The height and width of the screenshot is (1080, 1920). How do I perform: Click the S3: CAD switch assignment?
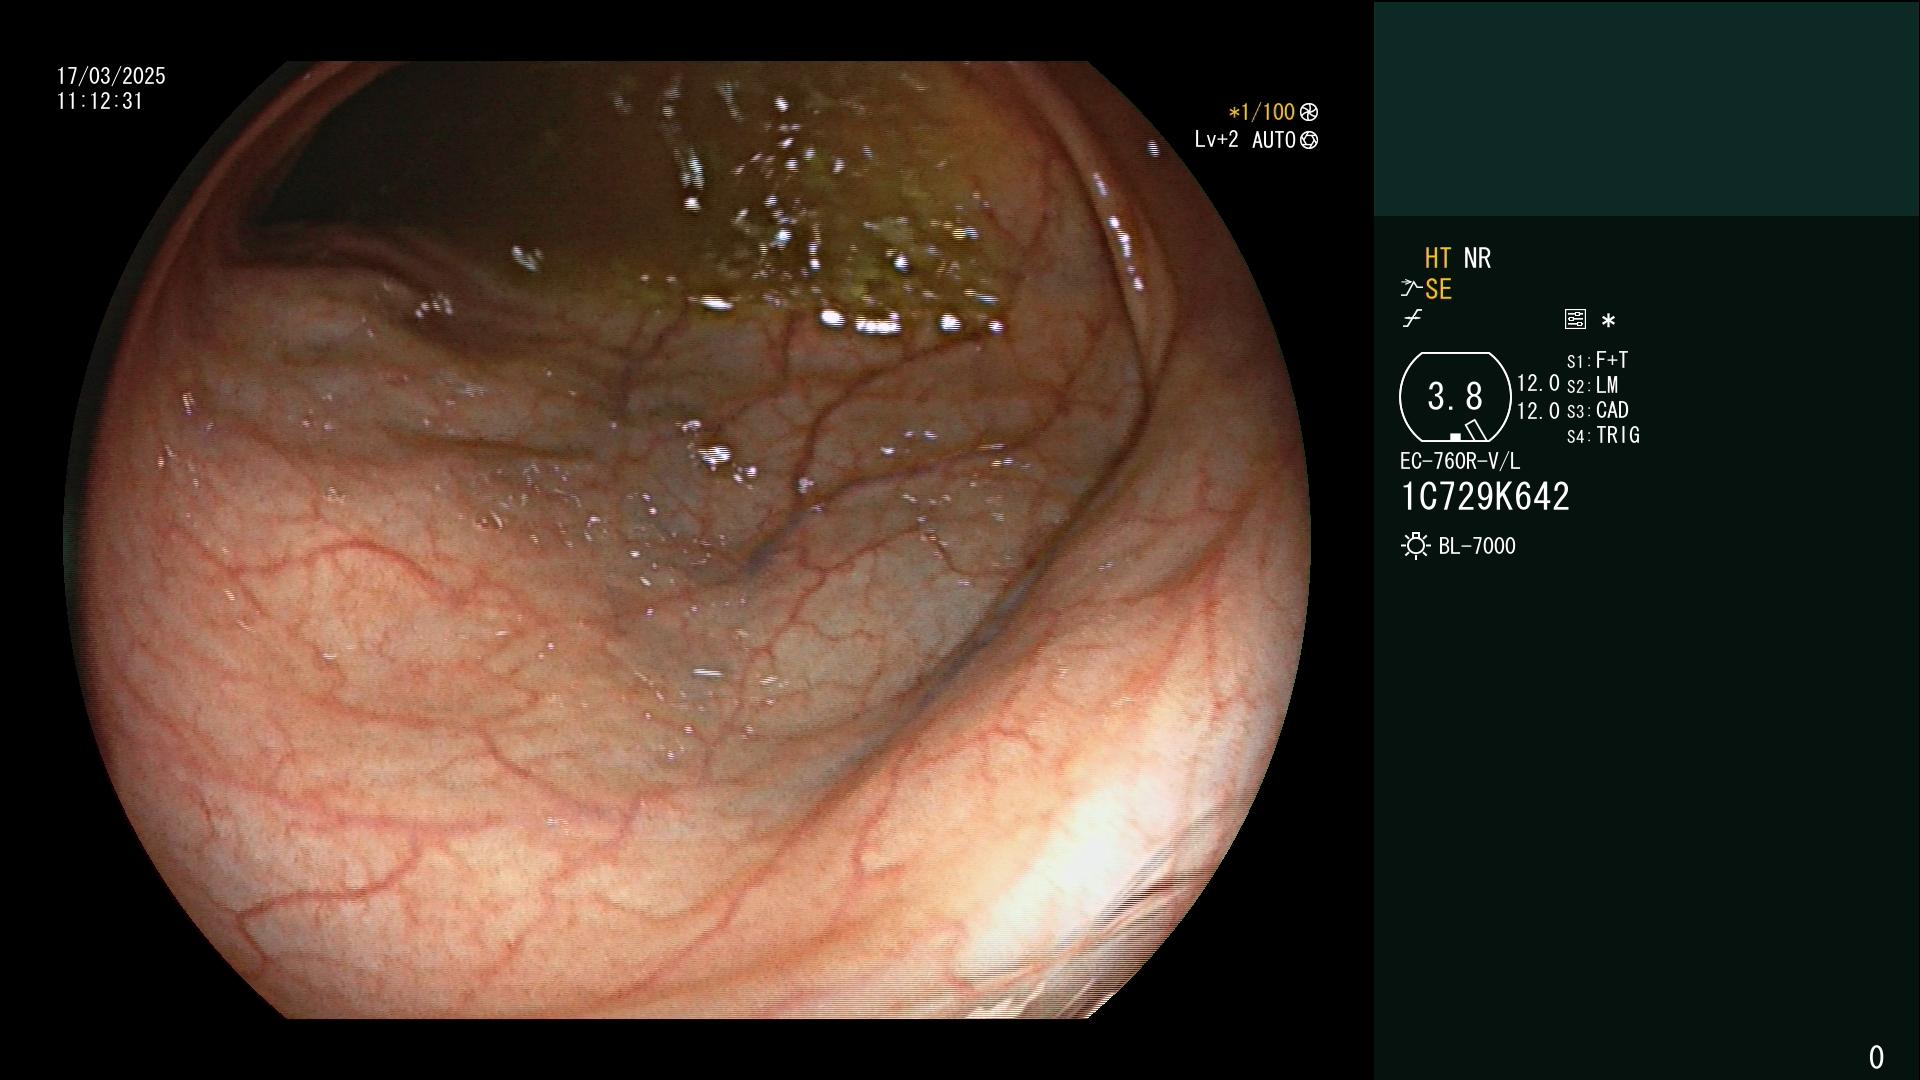click(1598, 410)
